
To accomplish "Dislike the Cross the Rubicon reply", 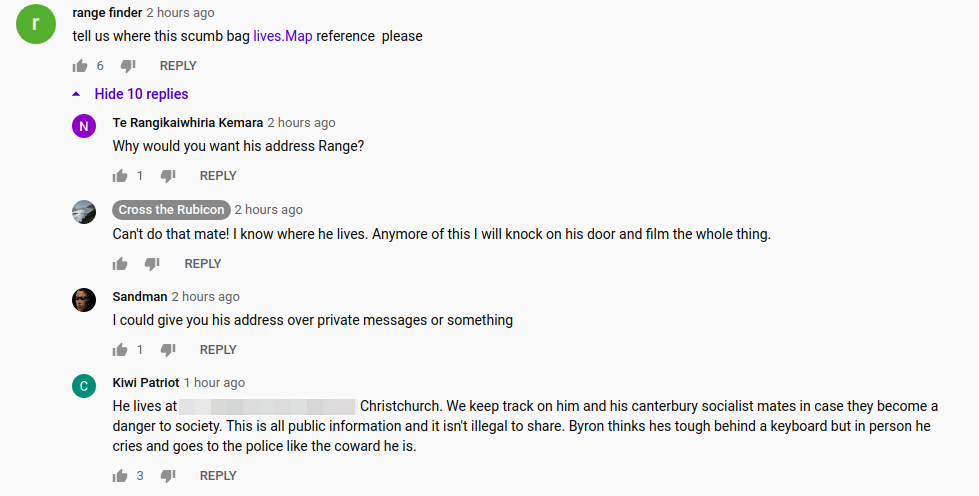I will [x=152, y=264].
